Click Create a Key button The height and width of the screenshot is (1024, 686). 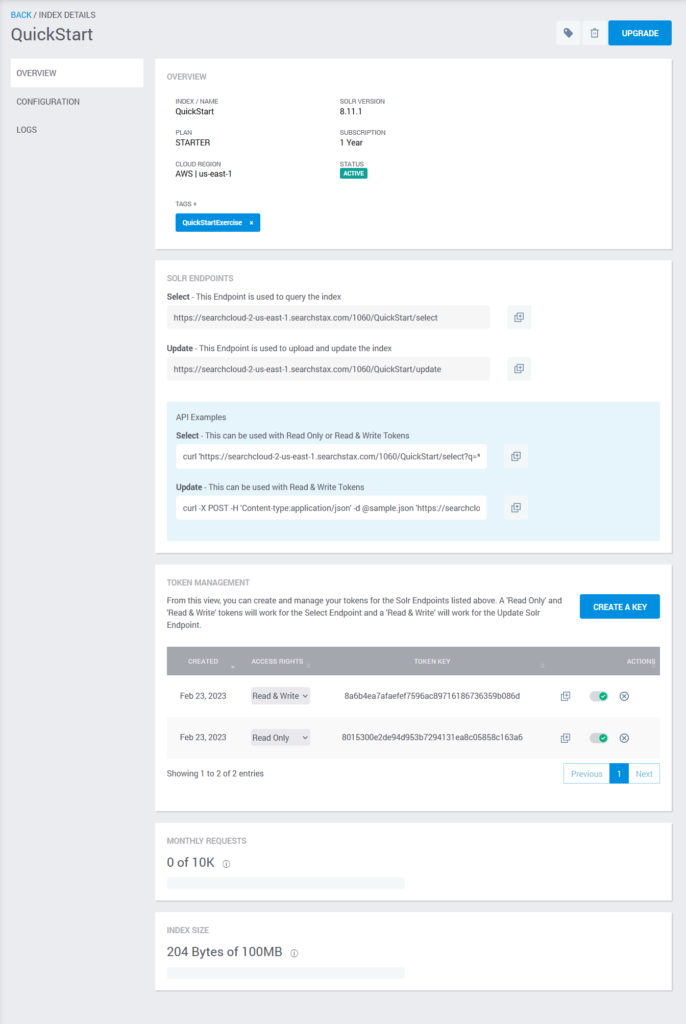619,607
